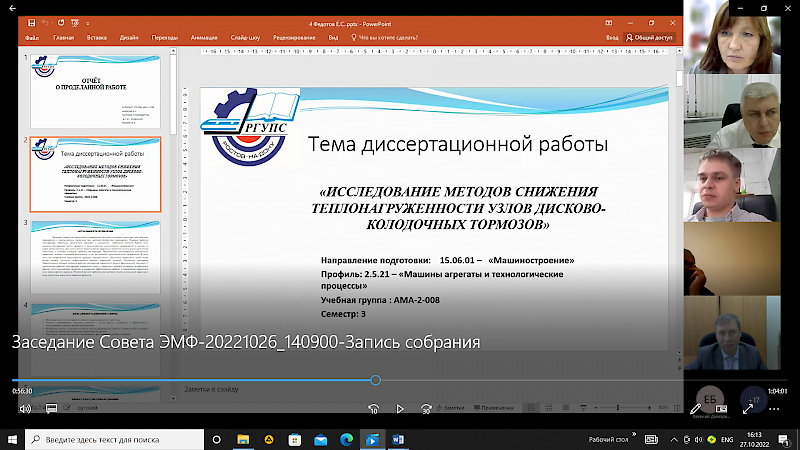Skip back 10 seconds in the recording
Viewport: 800px width, 450px height.
(x=372, y=408)
